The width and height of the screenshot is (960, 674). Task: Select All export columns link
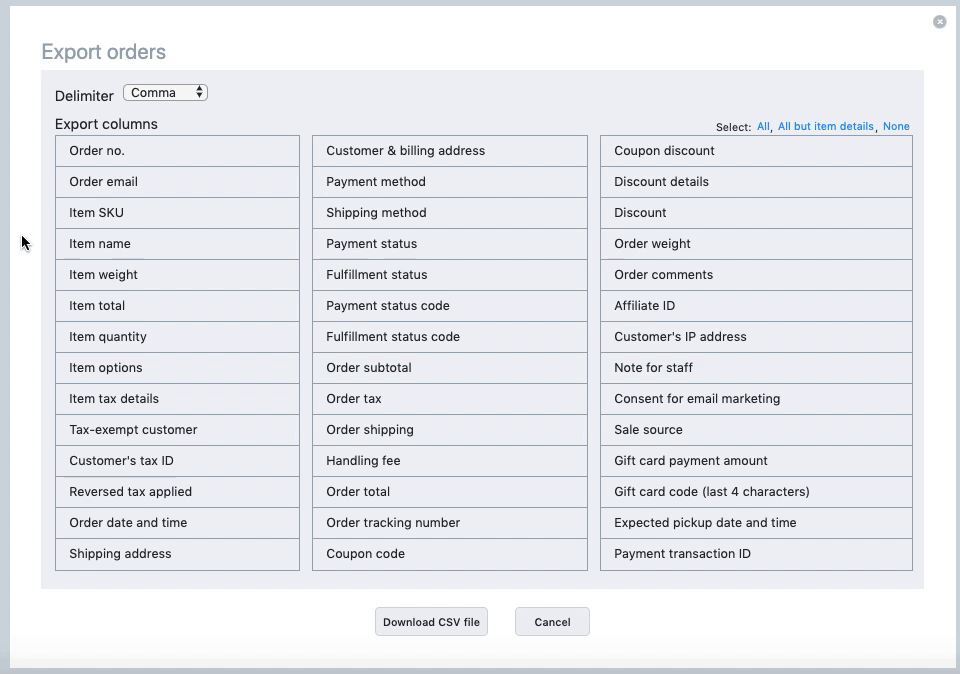pyautogui.click(x=763, y=126)
